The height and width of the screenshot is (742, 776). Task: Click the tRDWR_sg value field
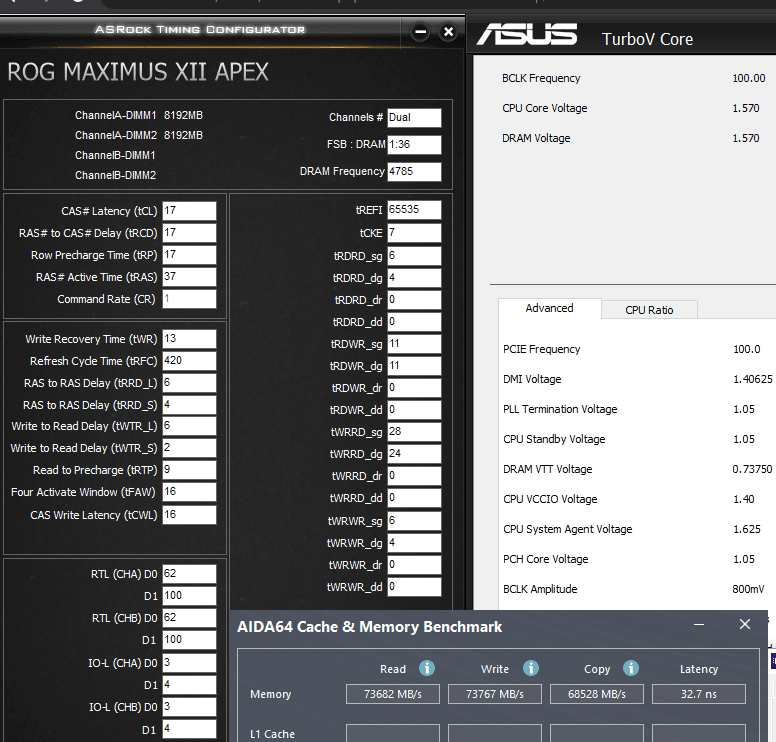[414, 344]
